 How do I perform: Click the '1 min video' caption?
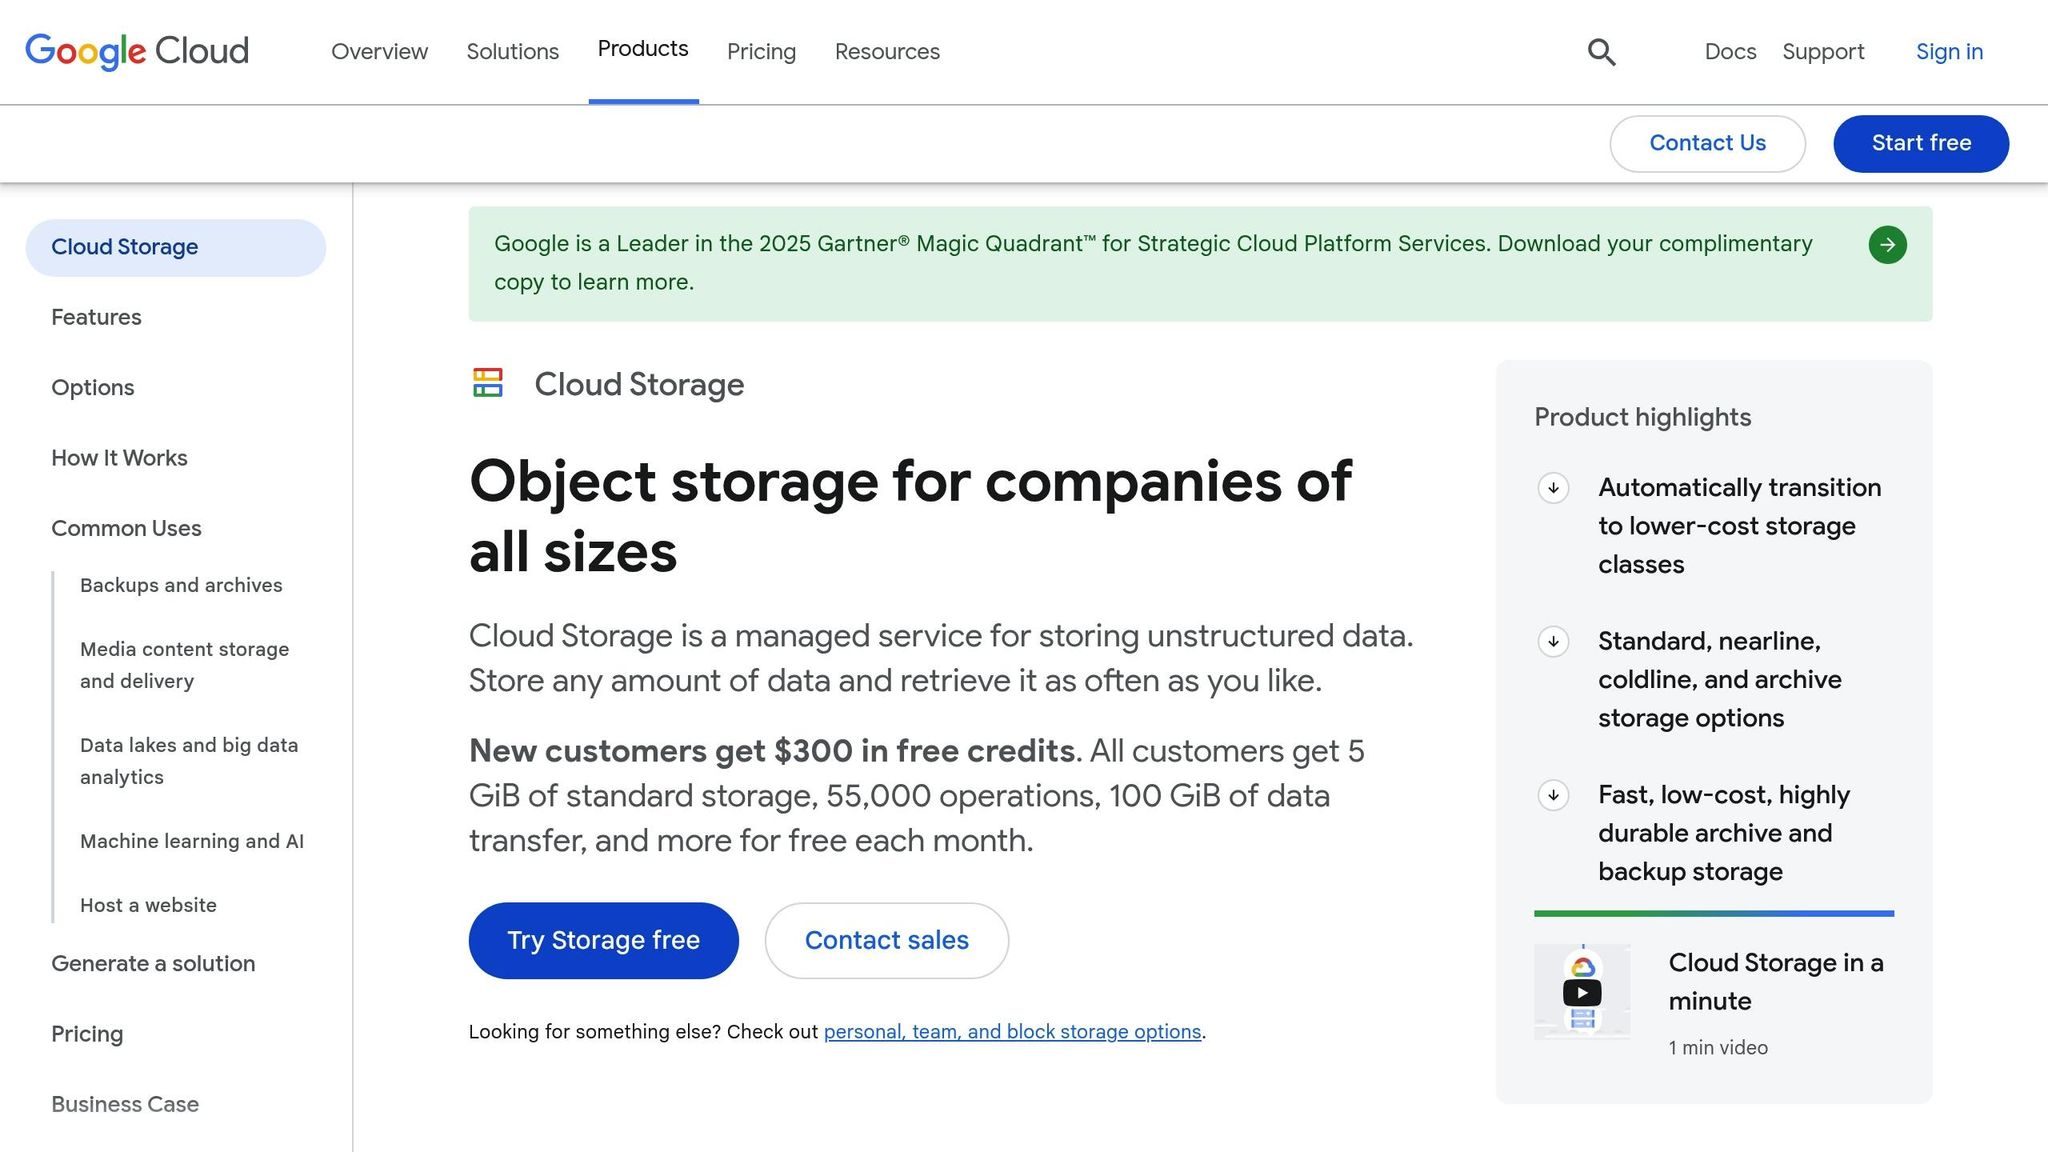point(1718,1048)
